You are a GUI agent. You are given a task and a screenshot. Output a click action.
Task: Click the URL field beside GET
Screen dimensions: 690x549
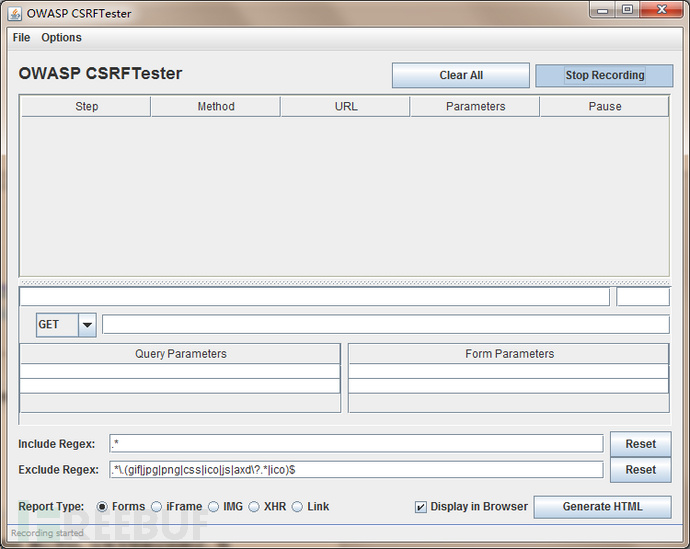[x=385, y=325]
